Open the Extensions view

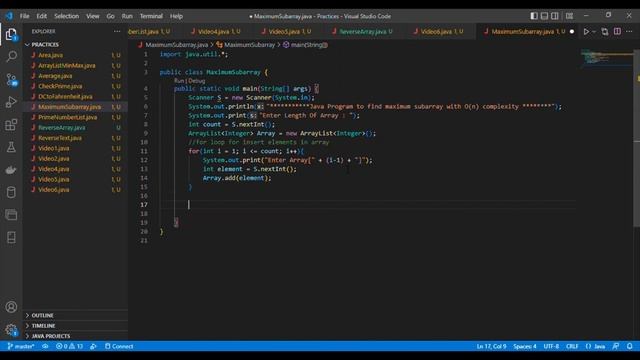11,124
